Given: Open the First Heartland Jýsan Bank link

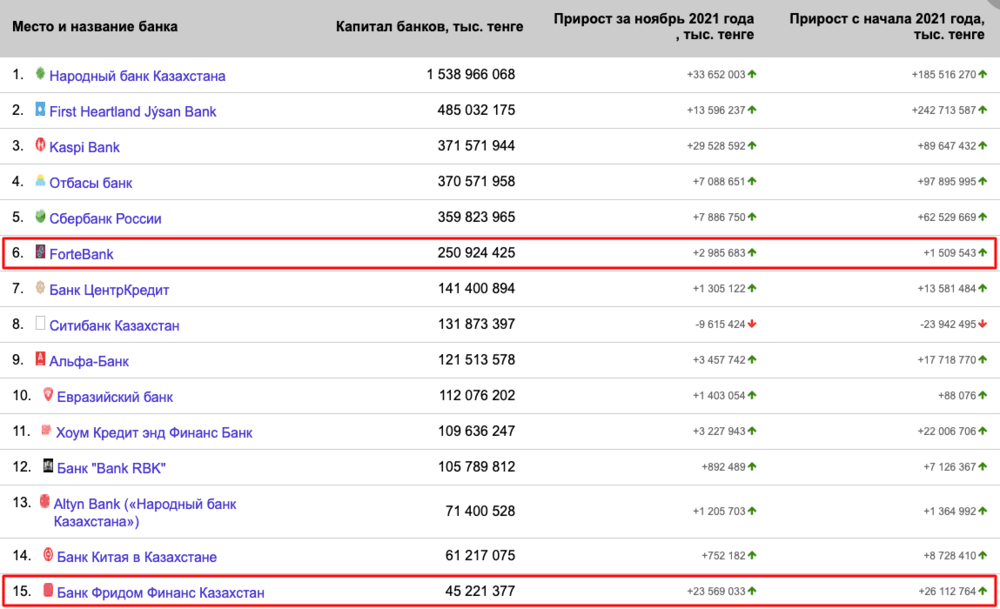Looking at the screenshot, I should 133,112.
